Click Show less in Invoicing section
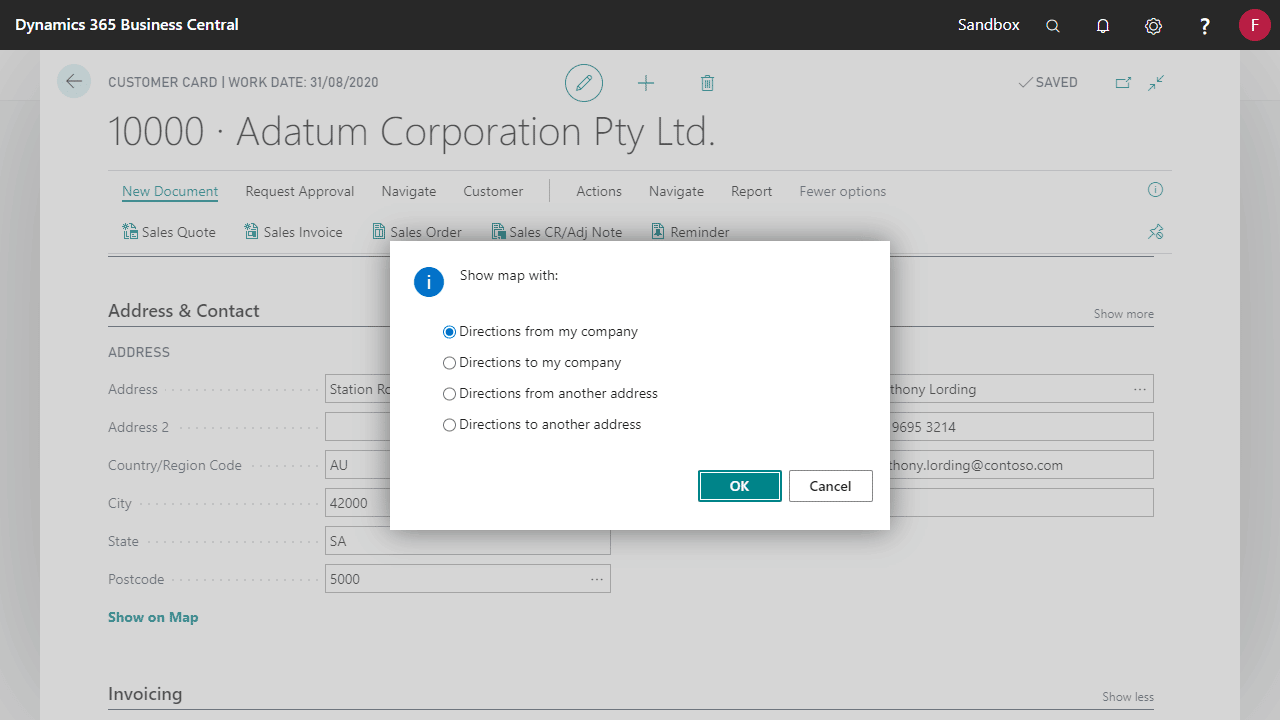 point(1128,697)
